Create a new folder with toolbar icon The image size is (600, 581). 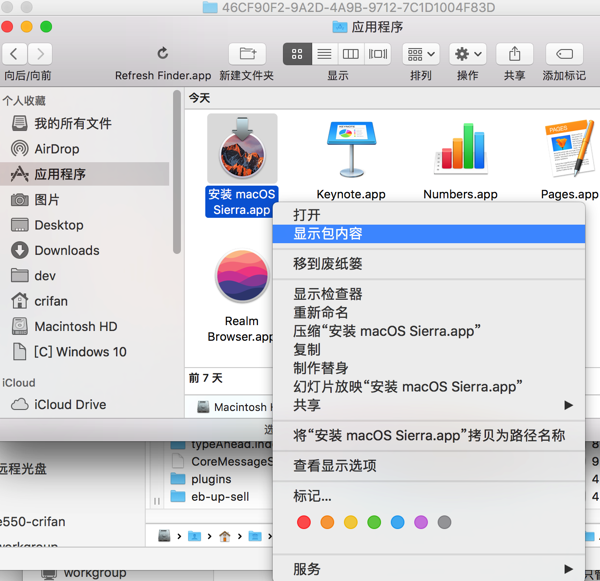[247, 54]
